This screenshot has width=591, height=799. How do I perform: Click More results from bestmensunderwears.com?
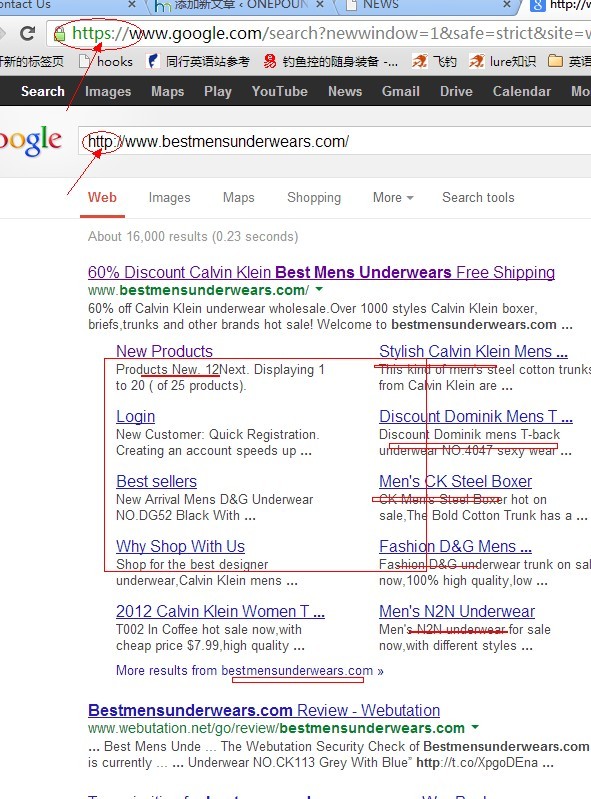(250, 671)
